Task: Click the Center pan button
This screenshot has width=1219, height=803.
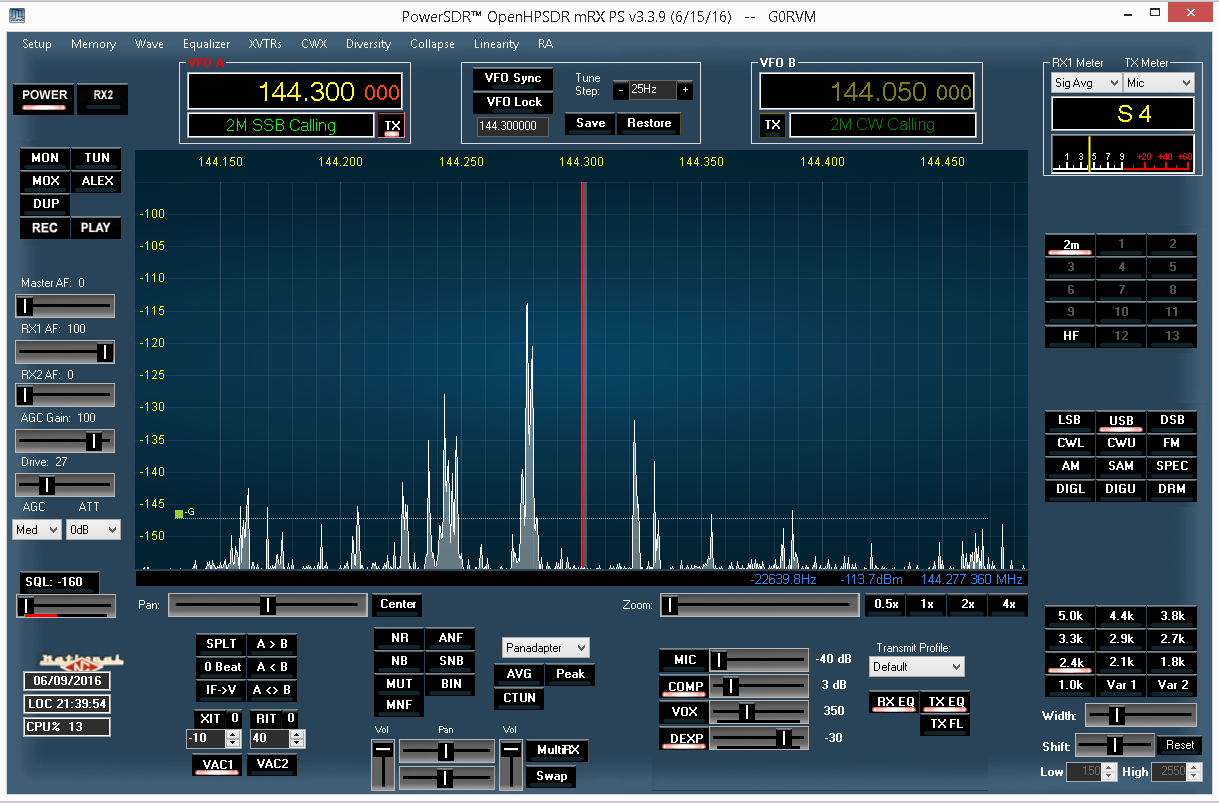Action: click(398, 605)
